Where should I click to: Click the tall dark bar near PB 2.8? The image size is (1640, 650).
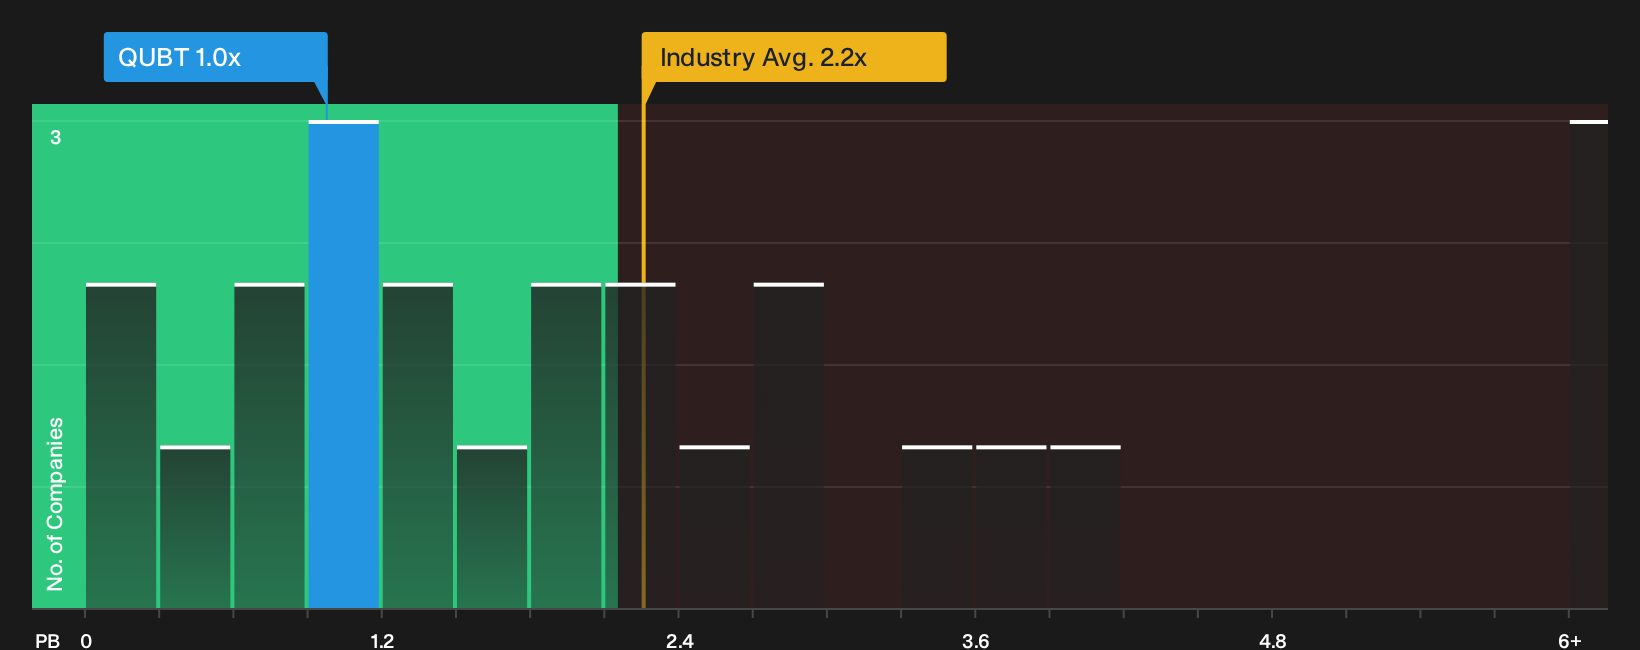tap(789, 446)
